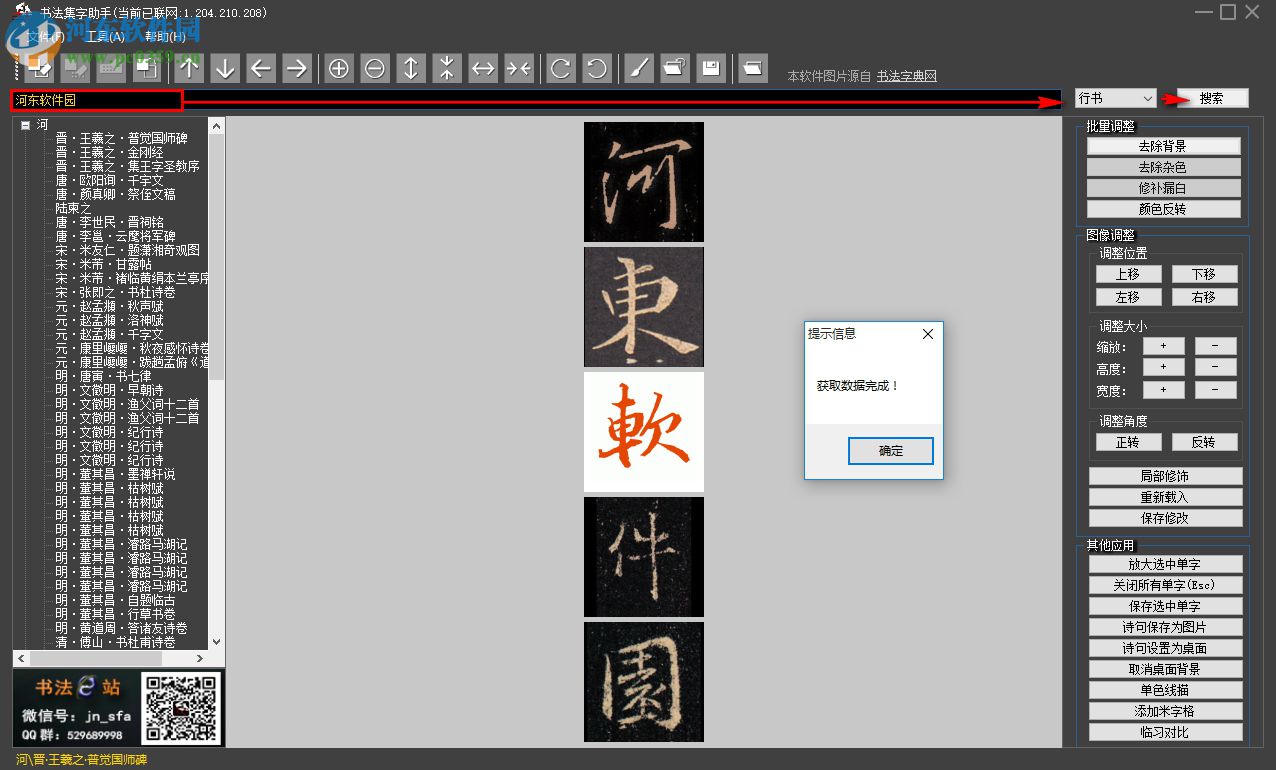Click the 颜色反转 color invert button
This screenshot has height=770, width=1276.
pos(1165,208)
